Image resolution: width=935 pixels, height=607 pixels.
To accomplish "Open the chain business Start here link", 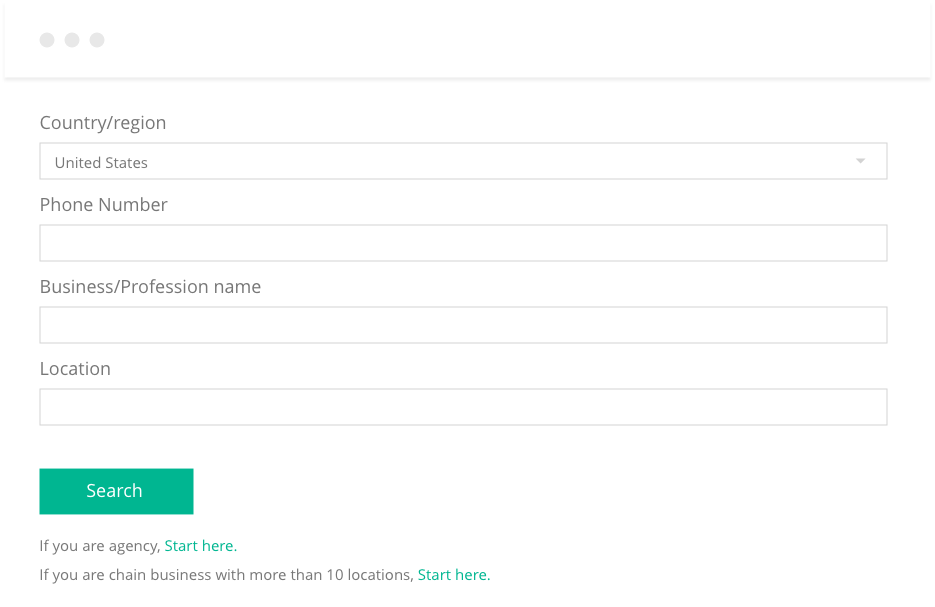I will click(x=454, y=575).
